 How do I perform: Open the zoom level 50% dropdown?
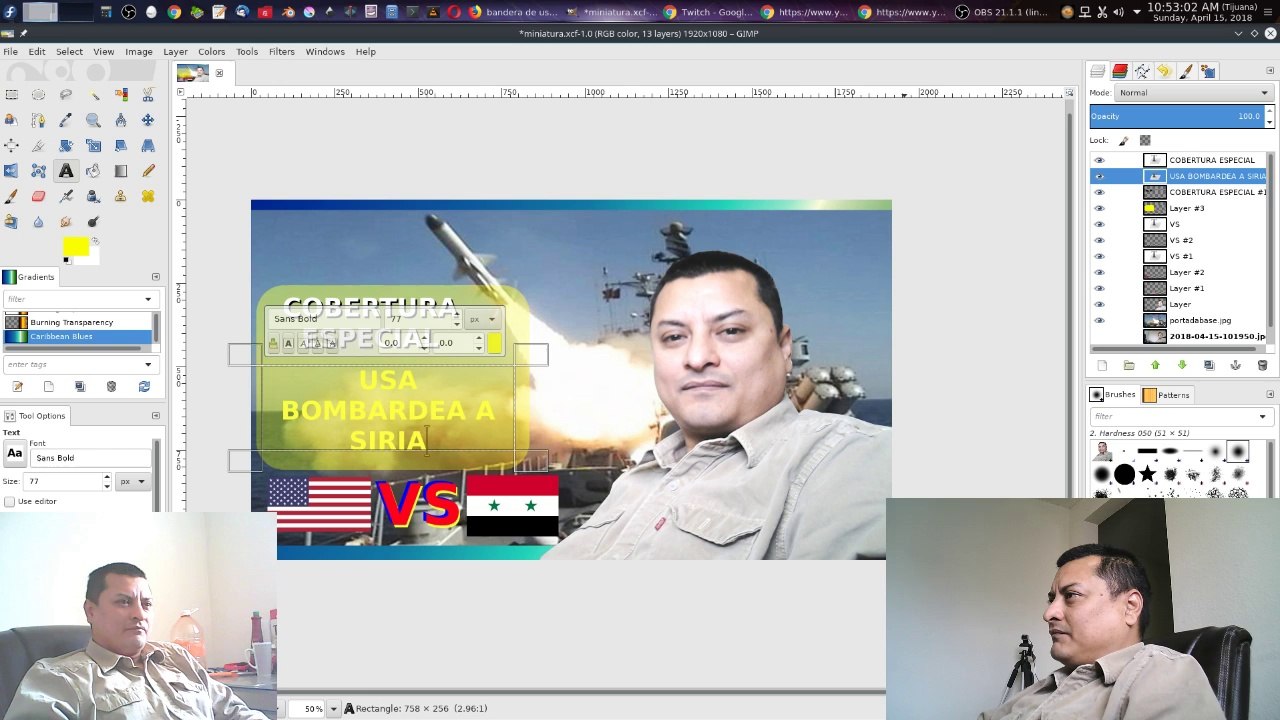(334, 709)
